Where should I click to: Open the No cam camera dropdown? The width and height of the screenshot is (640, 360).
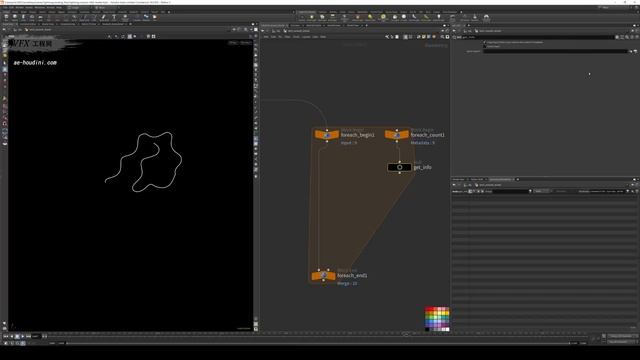pos(246,42)
